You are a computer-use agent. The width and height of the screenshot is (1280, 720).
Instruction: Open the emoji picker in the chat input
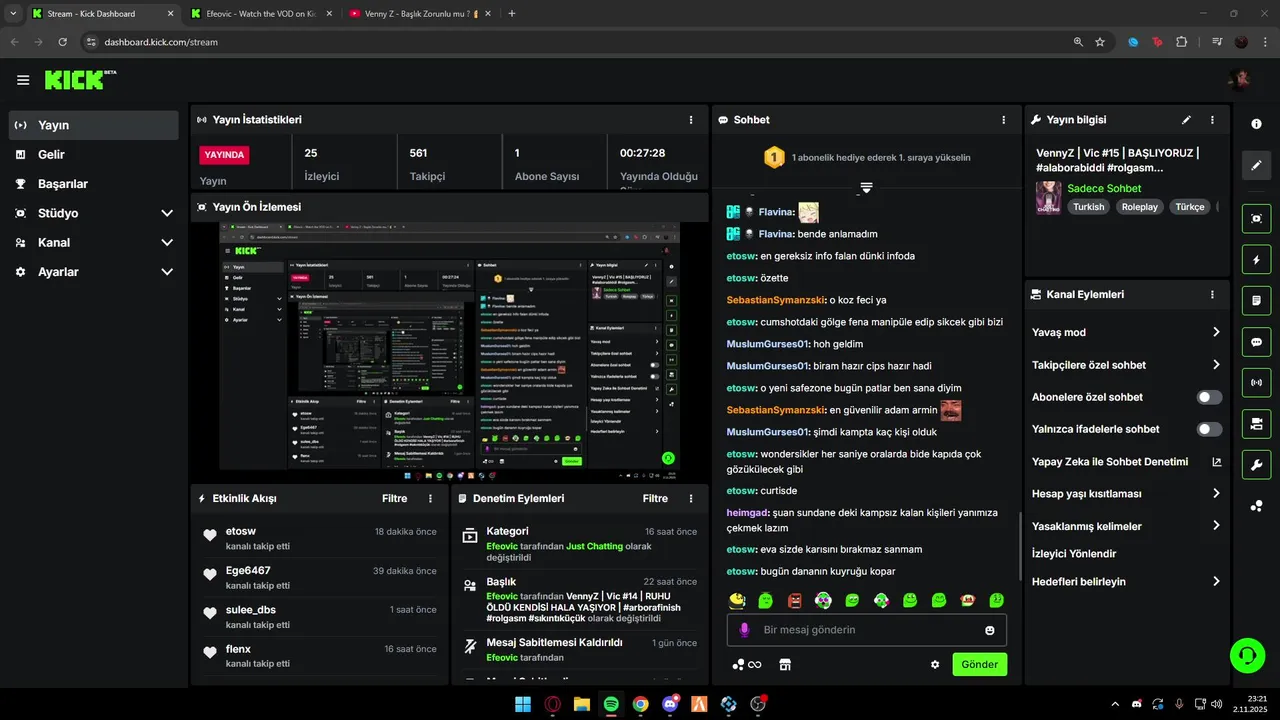(990, 630)
